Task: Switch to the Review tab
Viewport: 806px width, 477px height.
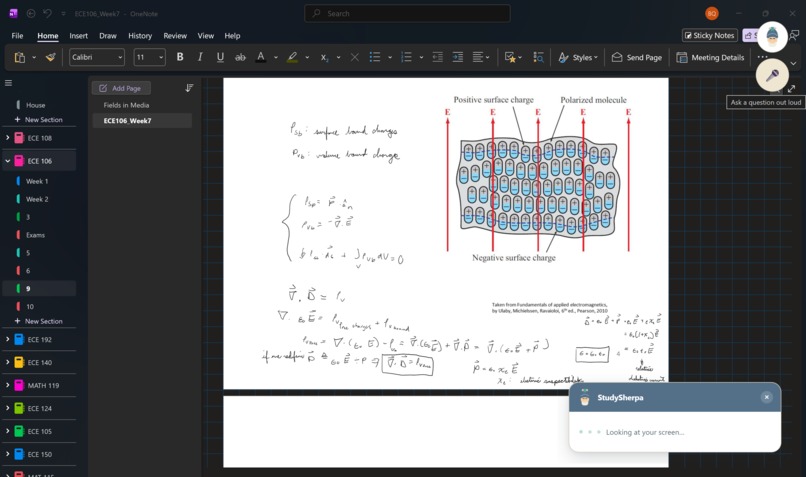Action: (175, 35)
